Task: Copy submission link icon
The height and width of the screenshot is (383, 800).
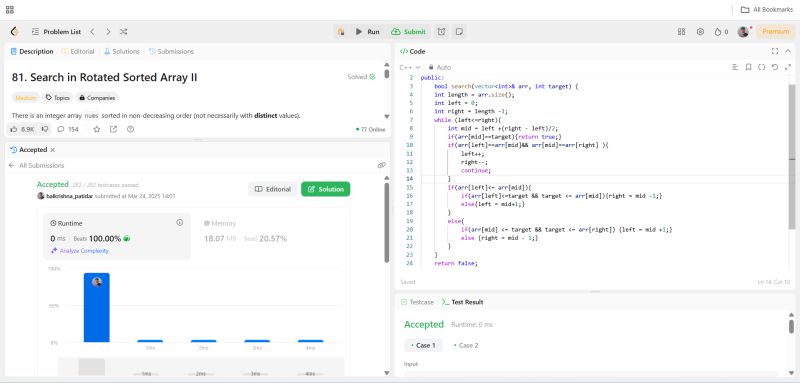Action: [381, 165]
